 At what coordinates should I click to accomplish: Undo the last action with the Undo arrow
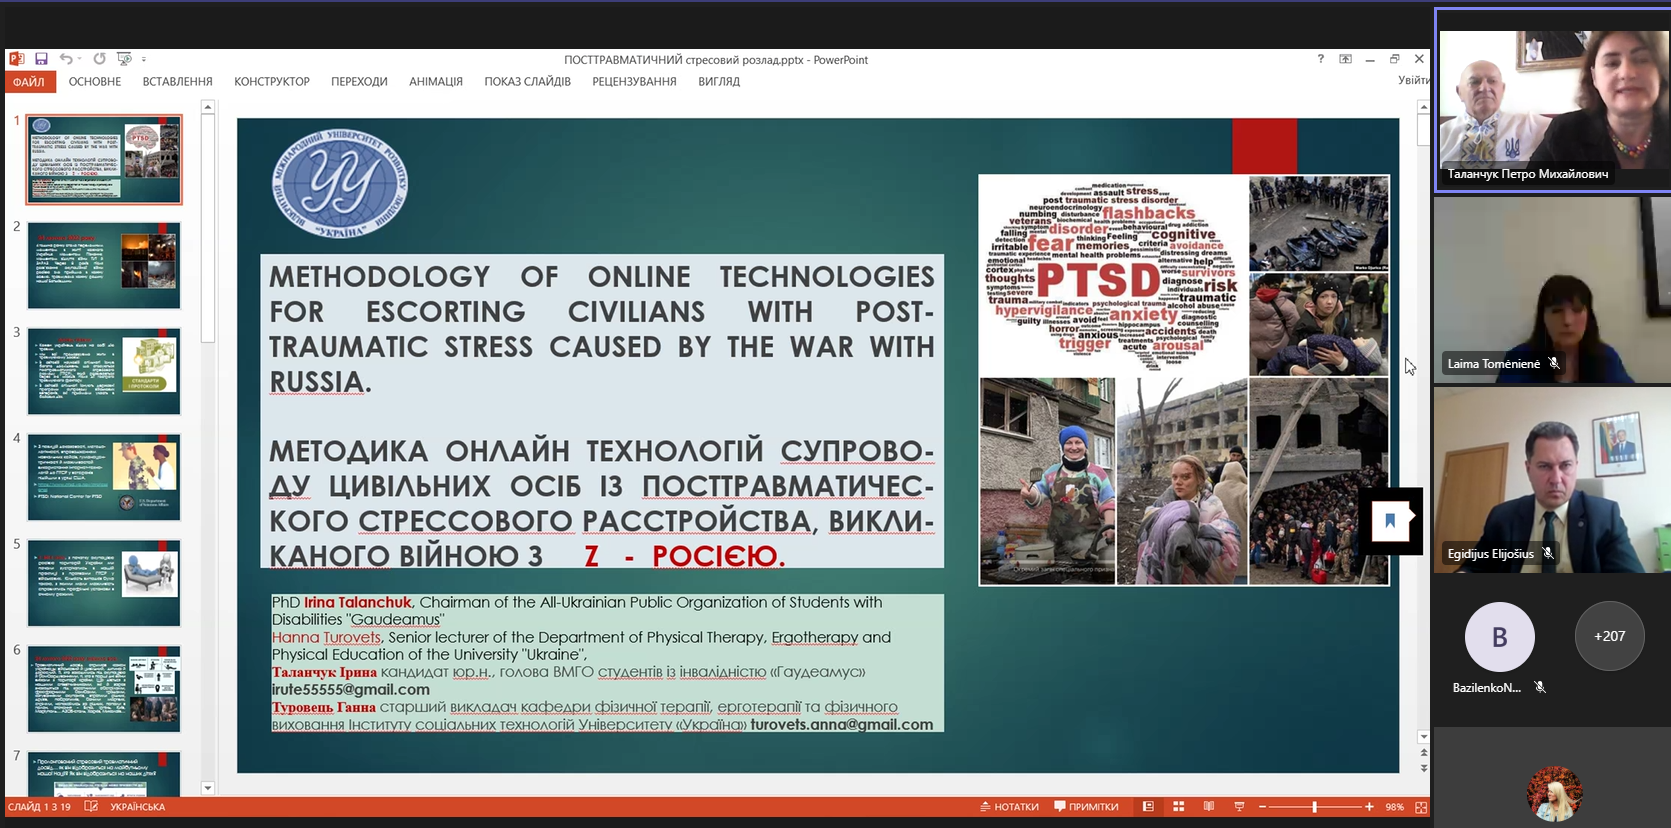pos(65,59)
